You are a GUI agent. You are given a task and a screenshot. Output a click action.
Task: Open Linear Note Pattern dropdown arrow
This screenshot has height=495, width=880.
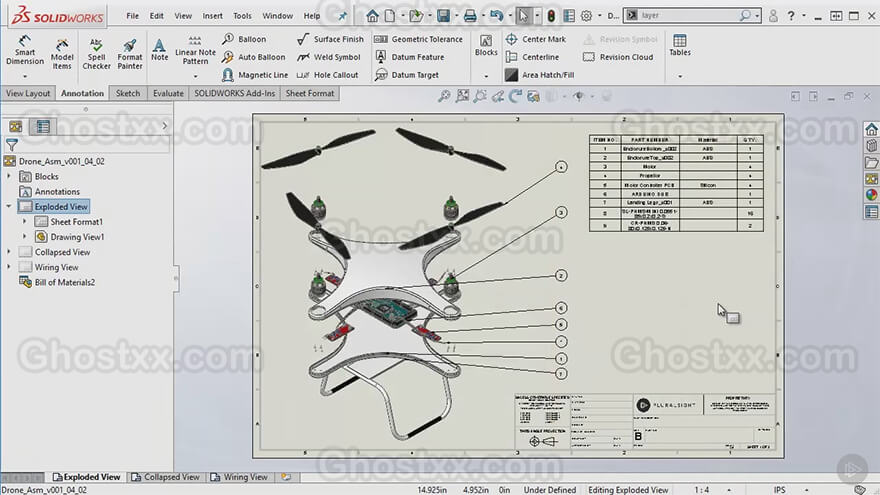tap(195, 76)
